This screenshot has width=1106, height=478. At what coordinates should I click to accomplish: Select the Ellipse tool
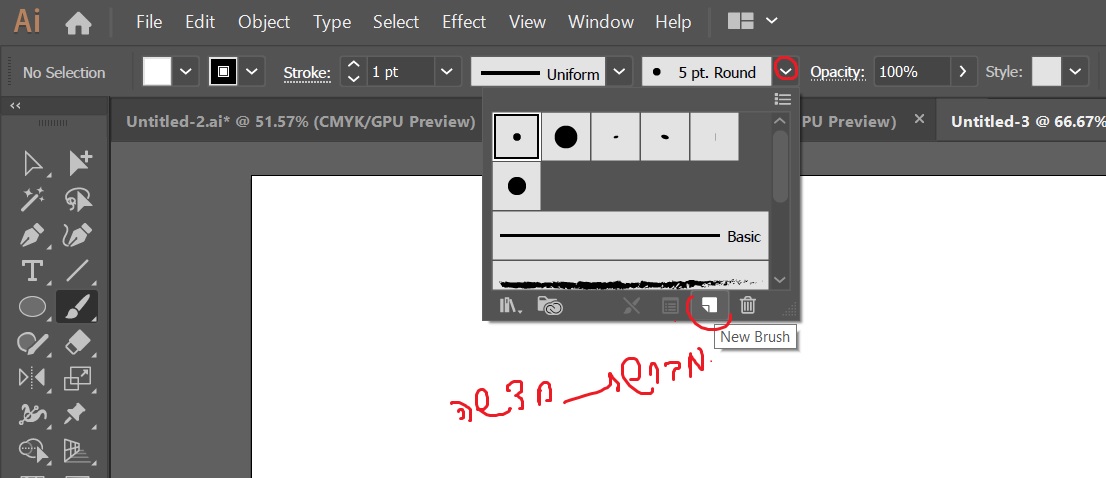click(33, 307)
